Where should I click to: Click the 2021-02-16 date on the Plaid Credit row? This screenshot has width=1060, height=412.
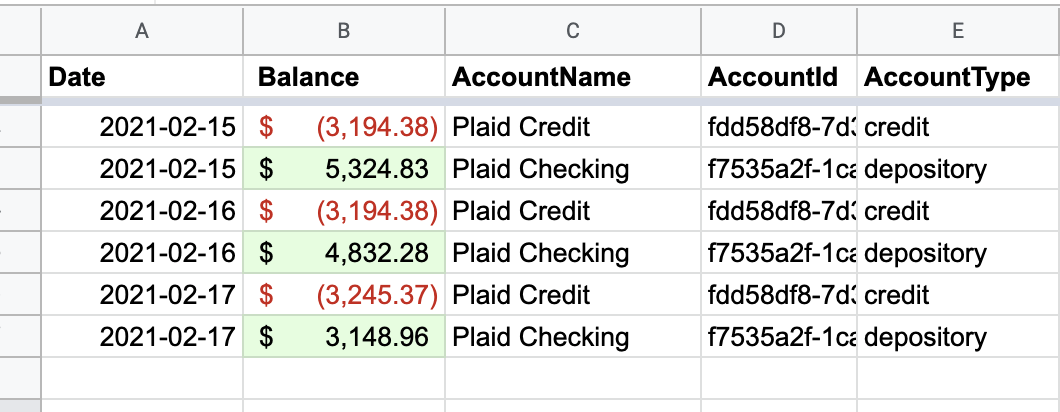142,210
